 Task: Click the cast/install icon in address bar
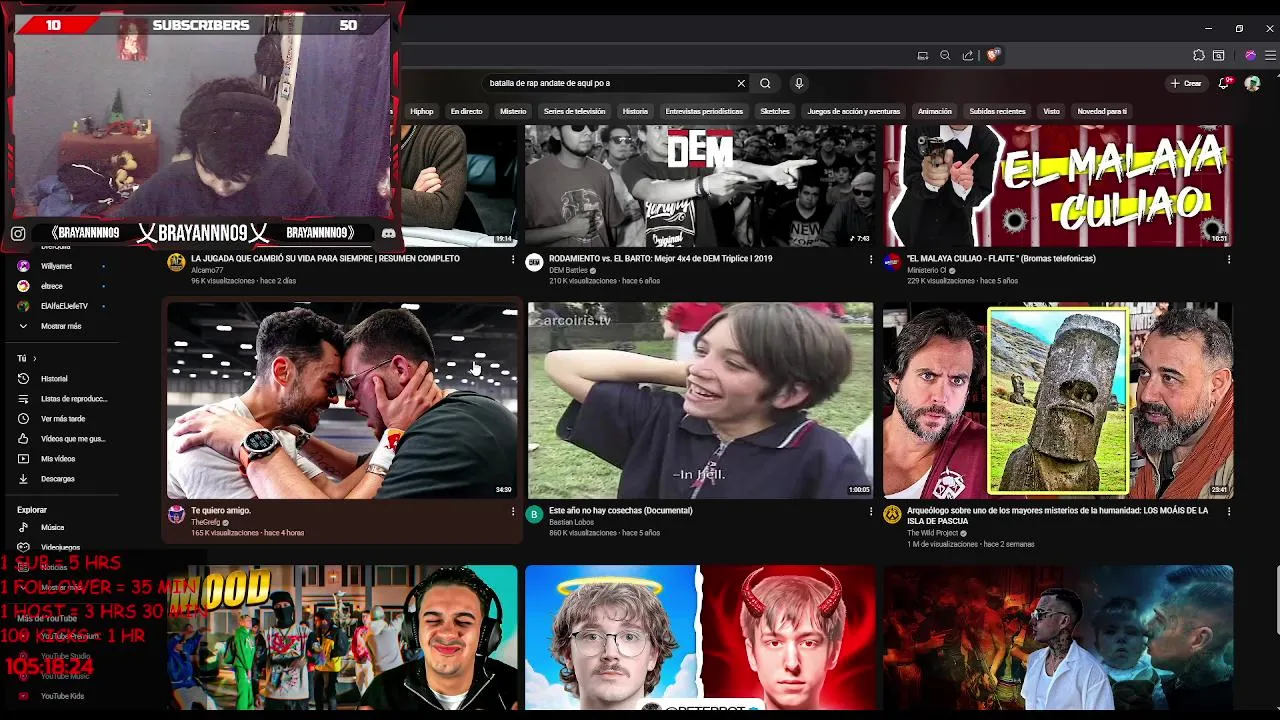pyautogui.click(x=922, y=55)
